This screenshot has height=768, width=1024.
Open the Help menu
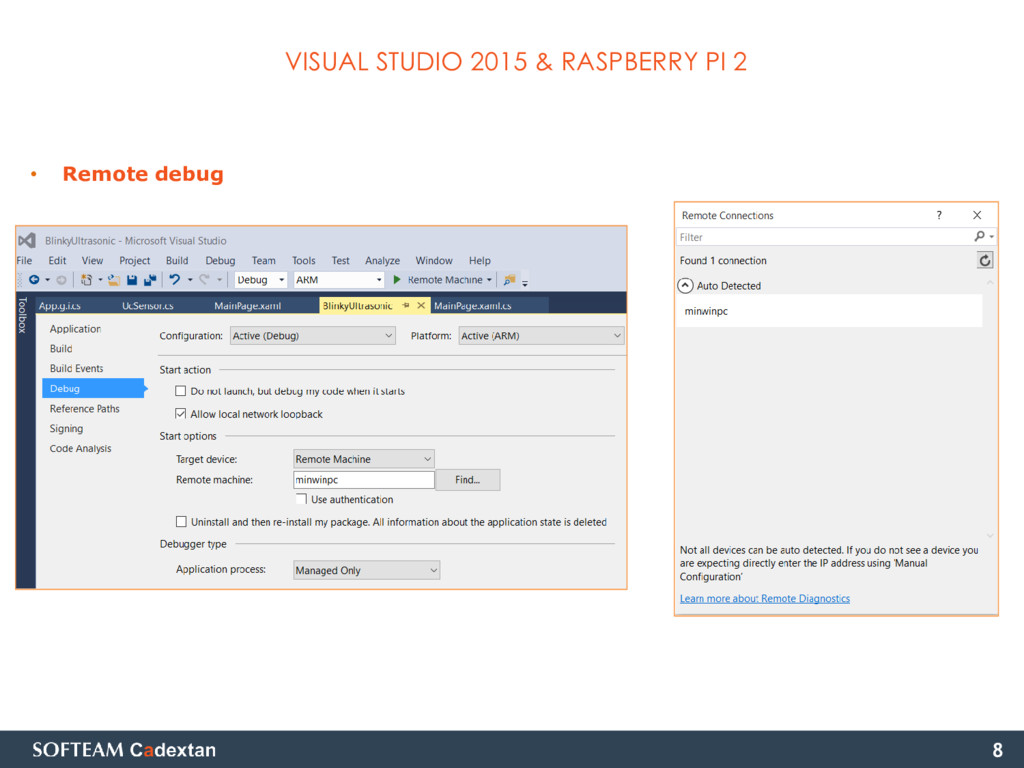click(x=479, y=261)
